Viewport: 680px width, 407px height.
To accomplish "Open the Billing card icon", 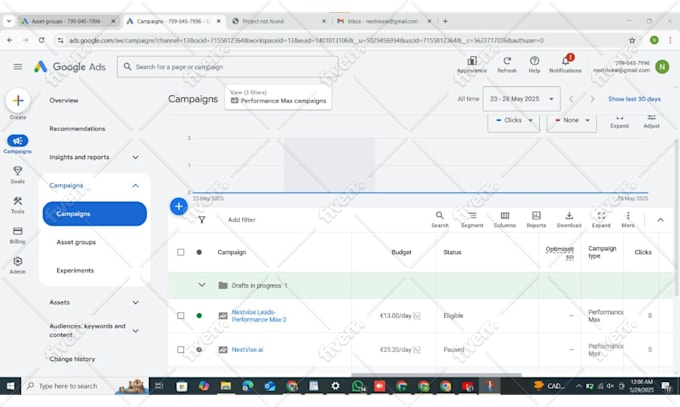I will coord(17,231).
